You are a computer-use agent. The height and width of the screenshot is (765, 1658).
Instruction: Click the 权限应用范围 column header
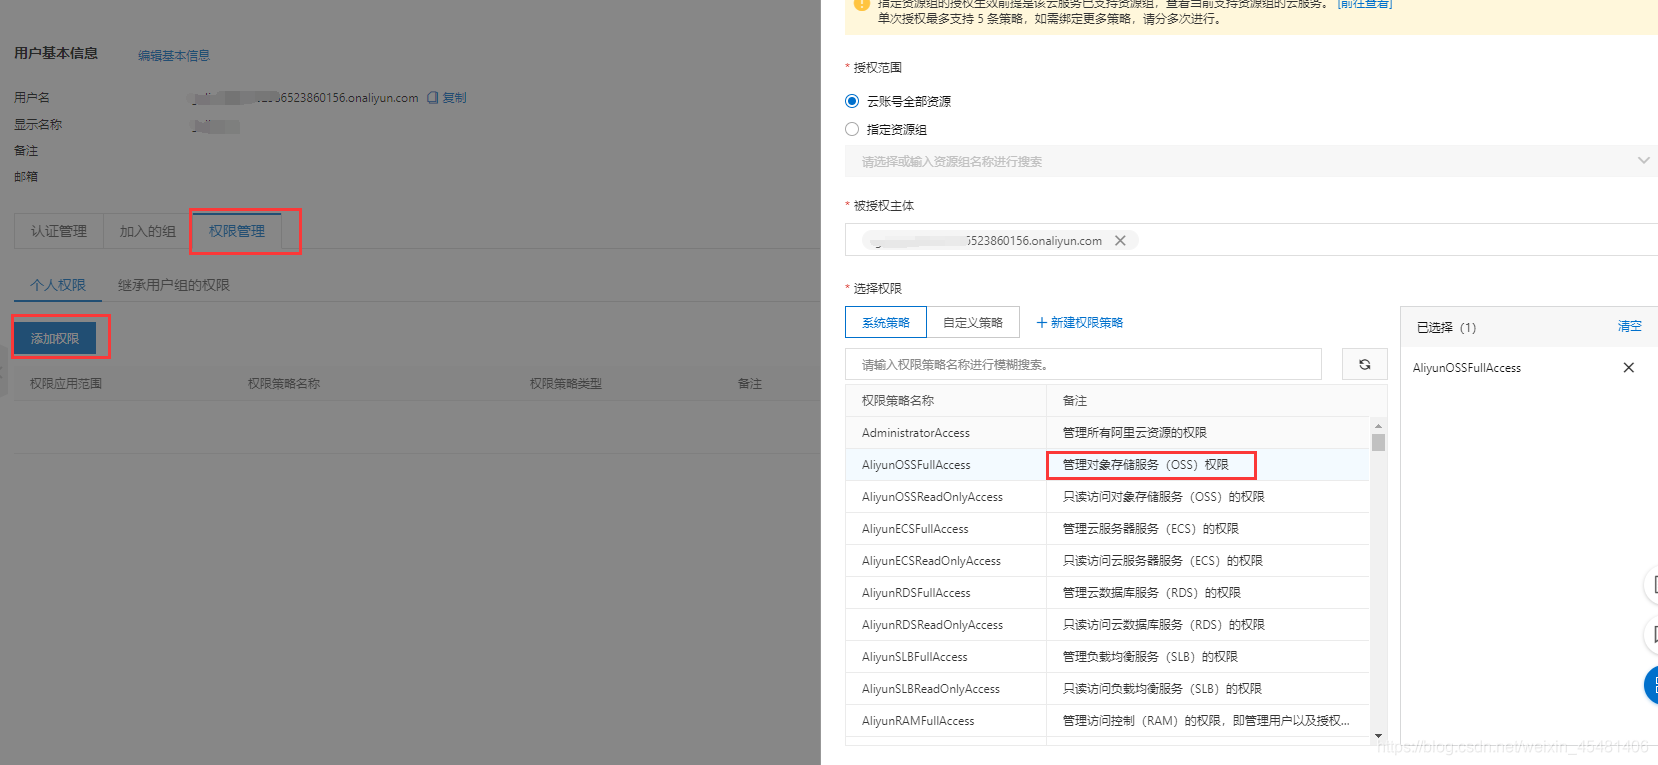(66, 384)
